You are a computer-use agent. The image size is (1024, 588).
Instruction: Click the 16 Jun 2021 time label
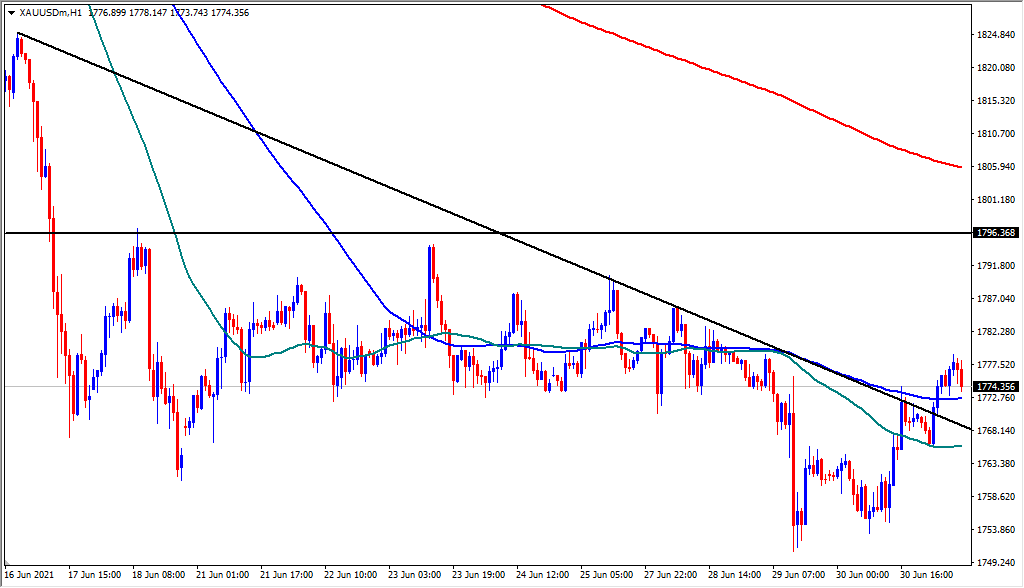point(29,575)
